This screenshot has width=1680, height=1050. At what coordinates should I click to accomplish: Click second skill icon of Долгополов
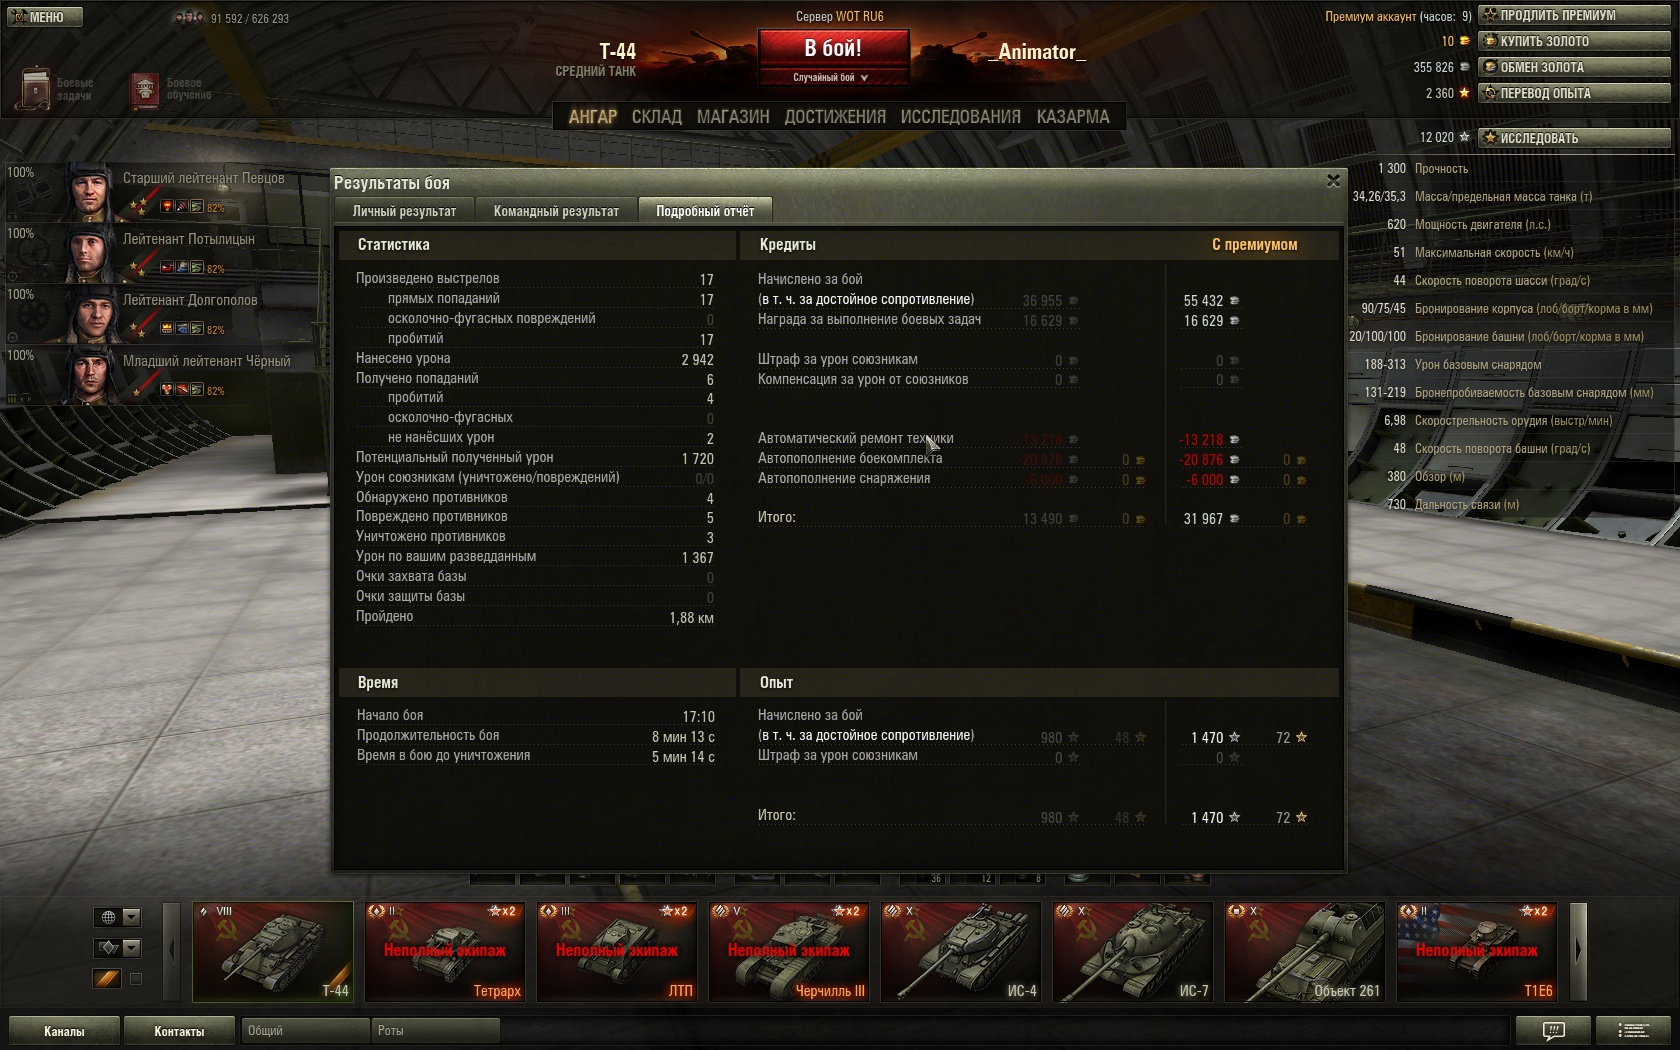(182, 329)
